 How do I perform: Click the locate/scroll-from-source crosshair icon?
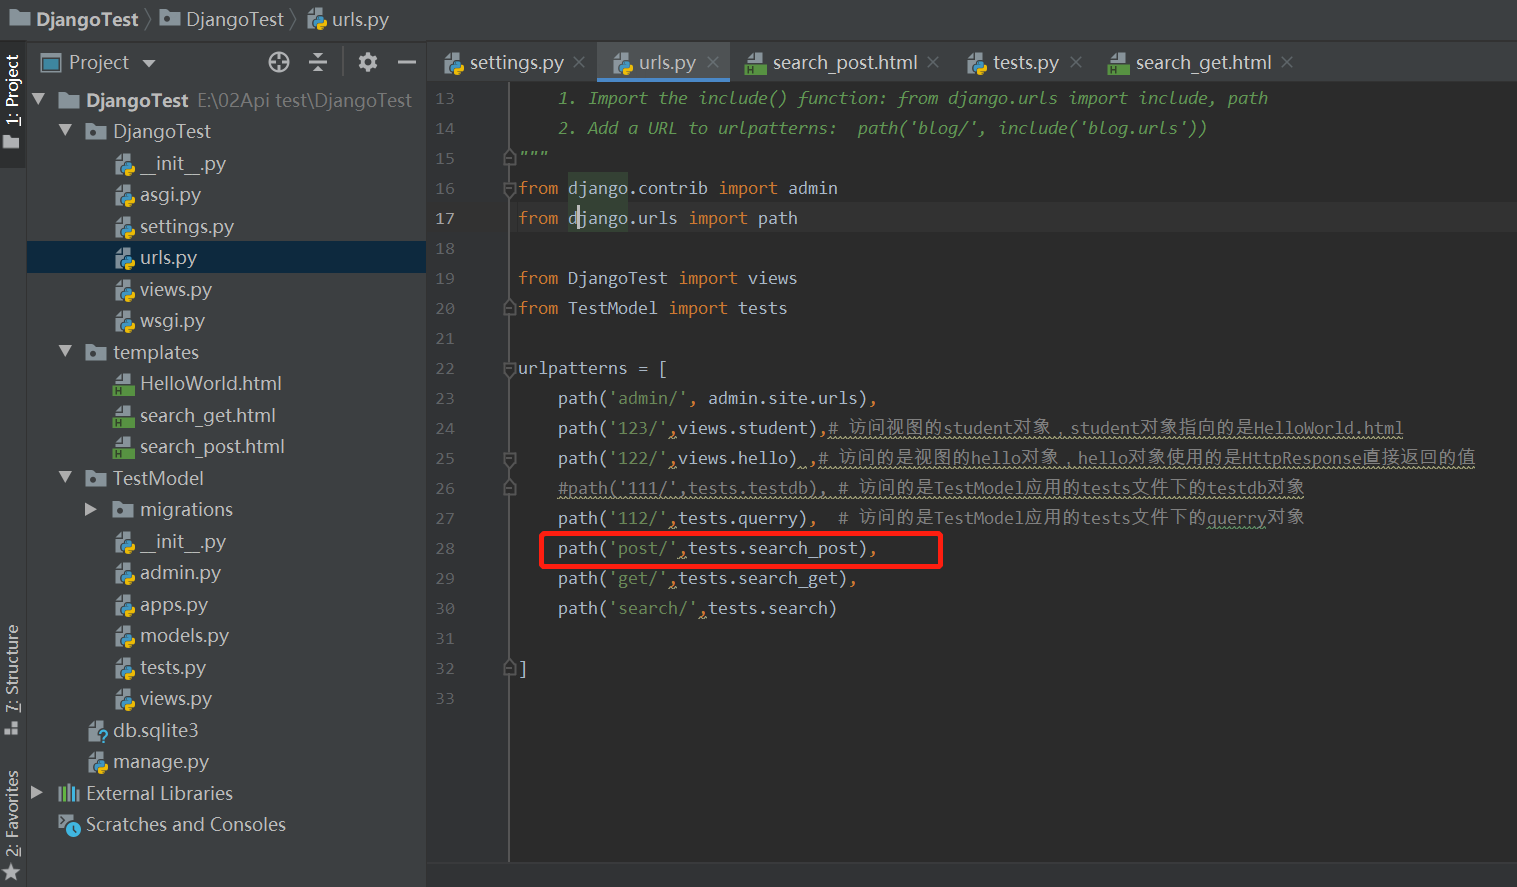[279, 62]
